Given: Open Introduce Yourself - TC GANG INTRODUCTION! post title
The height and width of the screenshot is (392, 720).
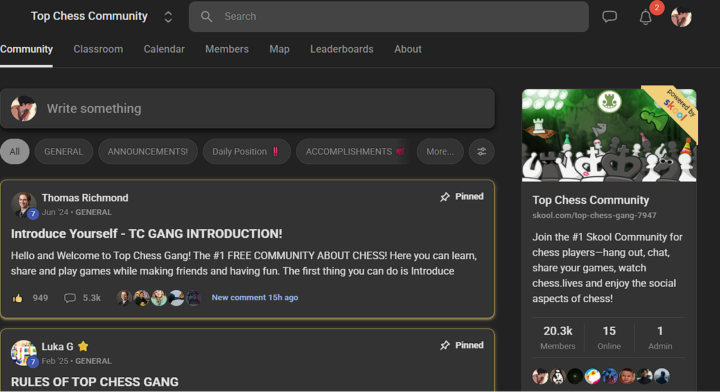Looking at the screenshot, I should [x=146, y=234].
